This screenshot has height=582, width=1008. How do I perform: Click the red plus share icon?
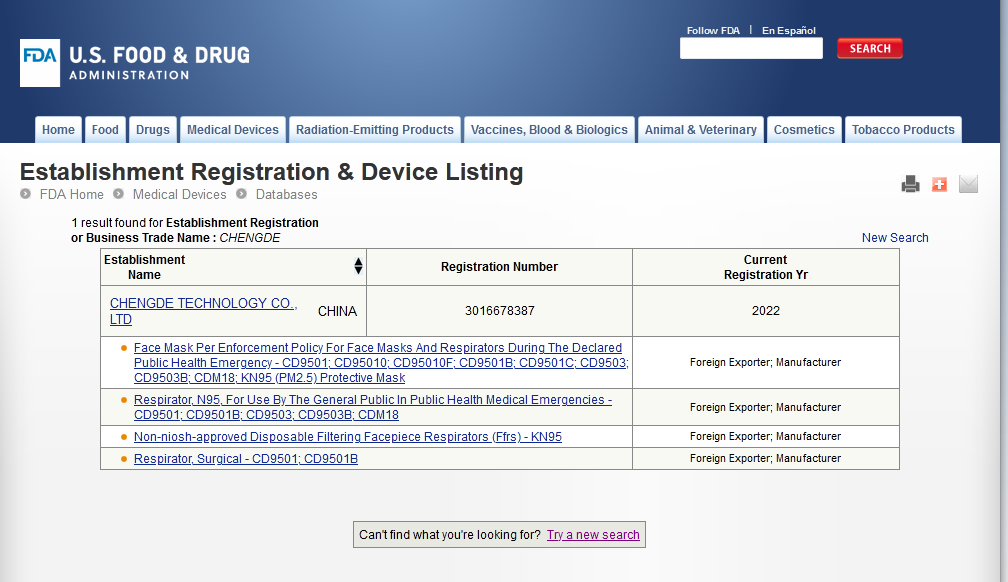coord(939,185)
